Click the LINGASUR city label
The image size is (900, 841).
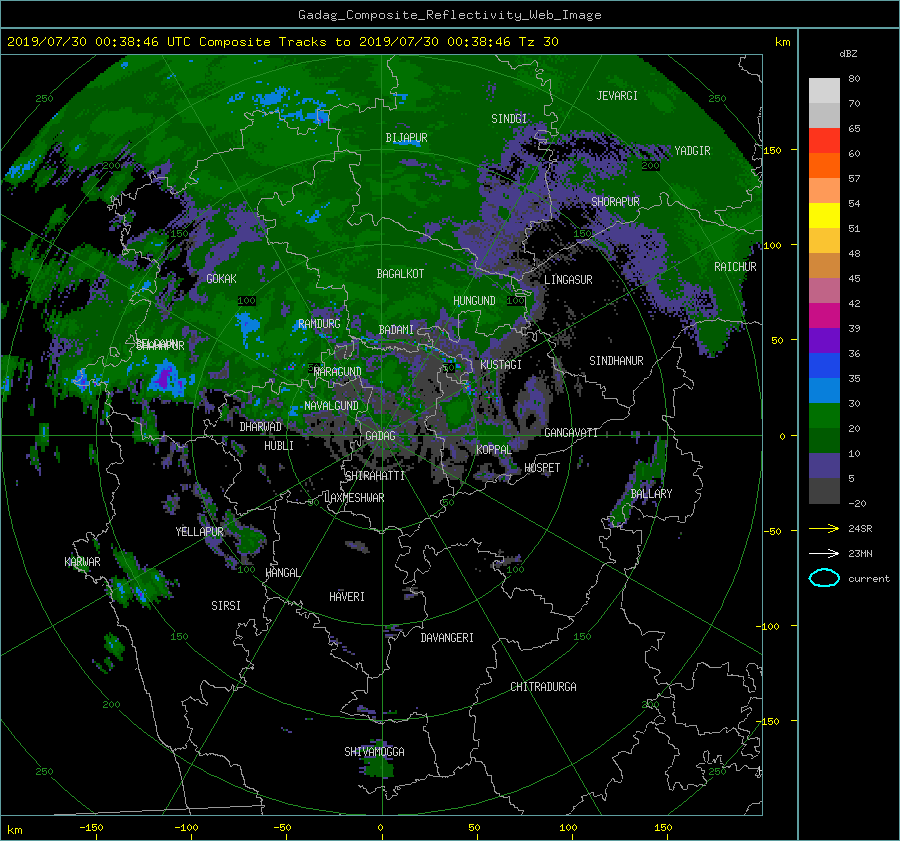568,280
